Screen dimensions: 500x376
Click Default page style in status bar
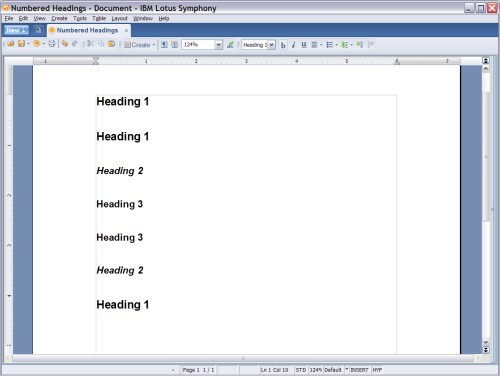(x=333, y=370)
